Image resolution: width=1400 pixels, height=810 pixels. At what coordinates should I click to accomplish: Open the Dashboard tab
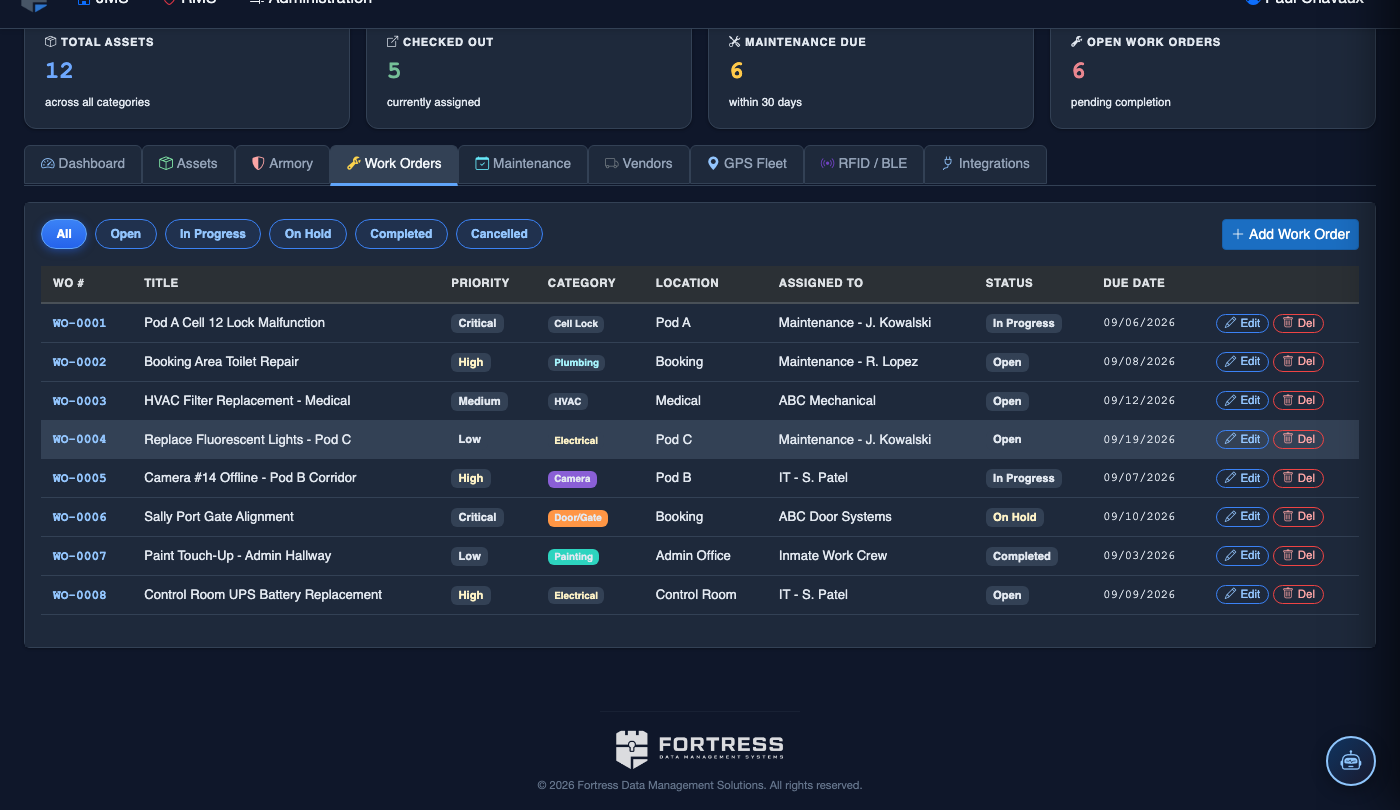[x=83, y=164]
